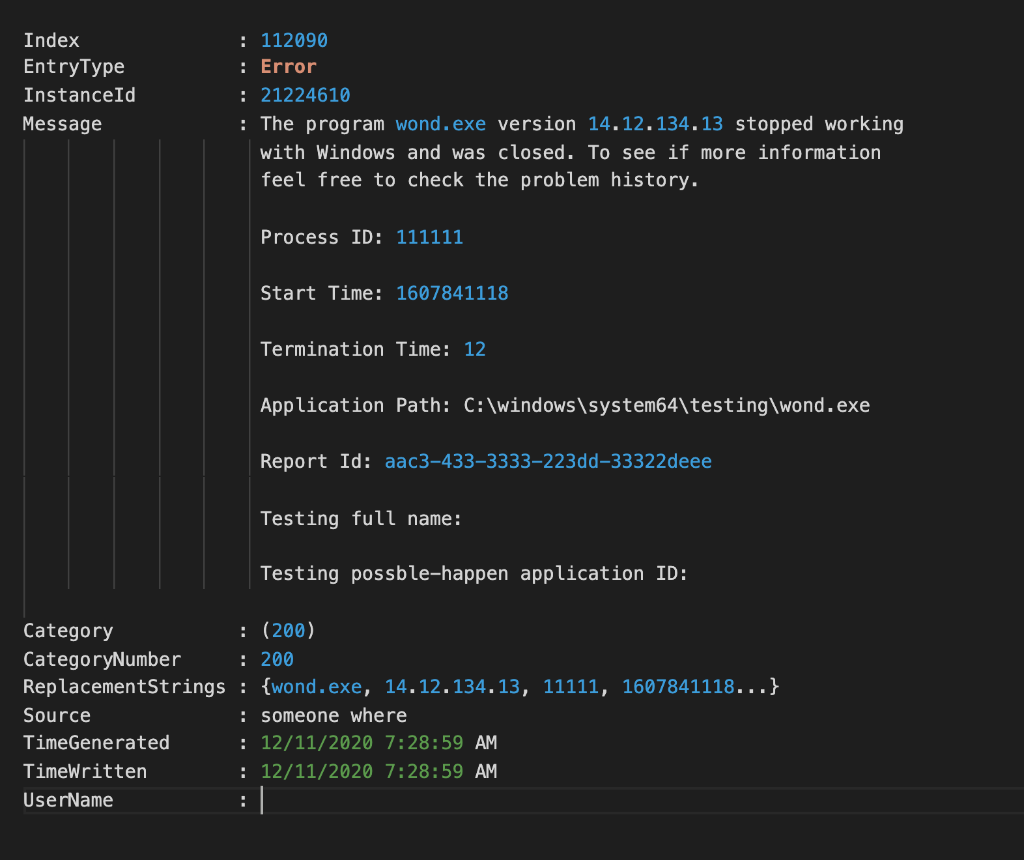
Task: Click the Error entry type text
Action: (x=288, y=67)
